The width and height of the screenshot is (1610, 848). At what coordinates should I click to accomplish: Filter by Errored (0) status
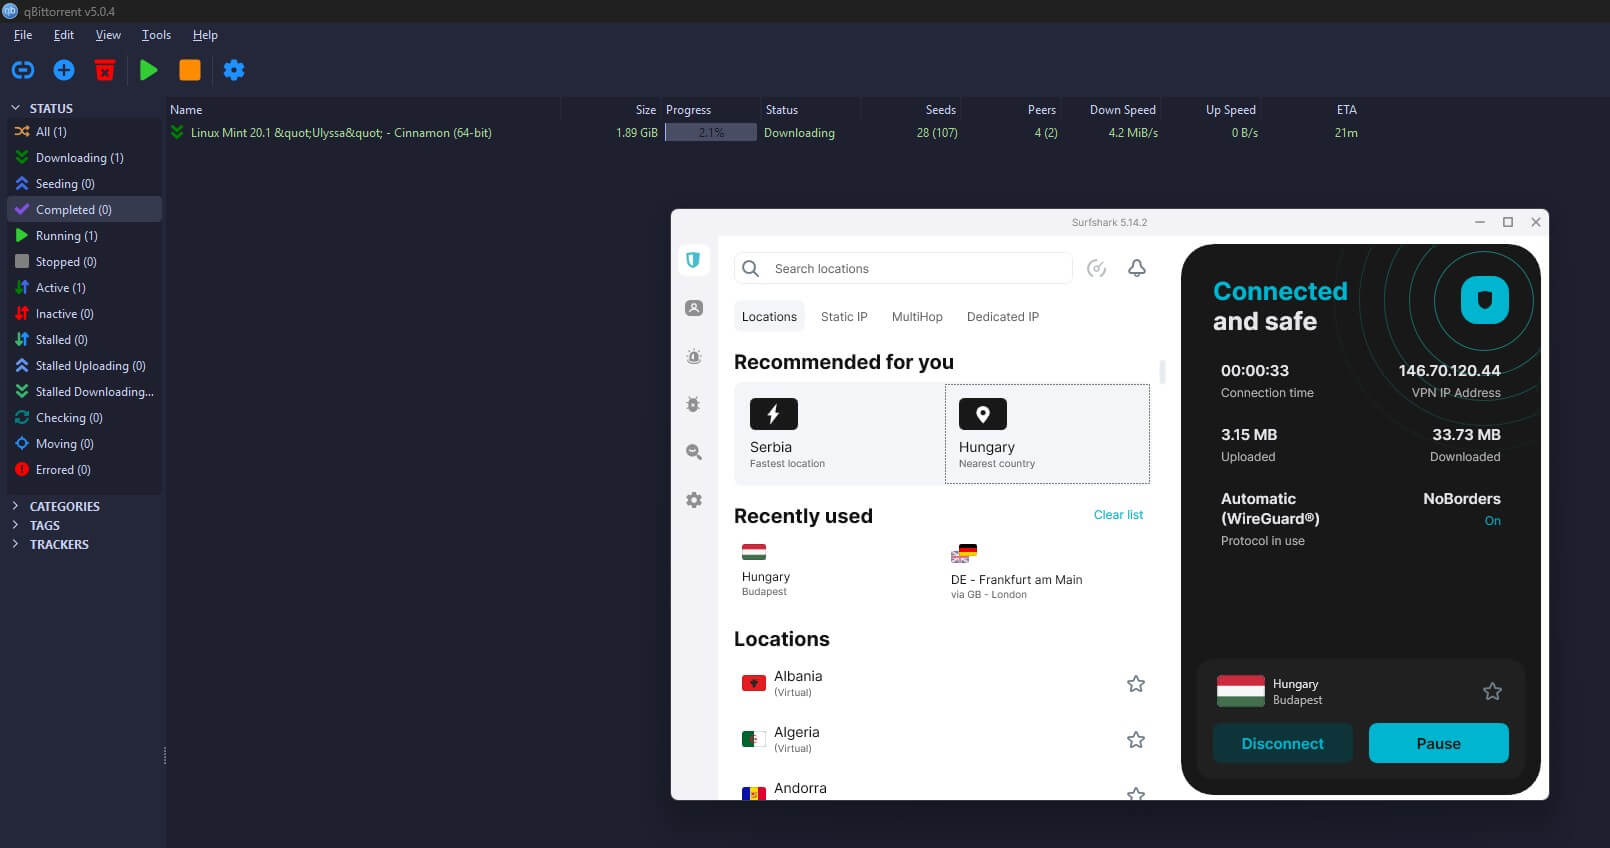[84, 470]
